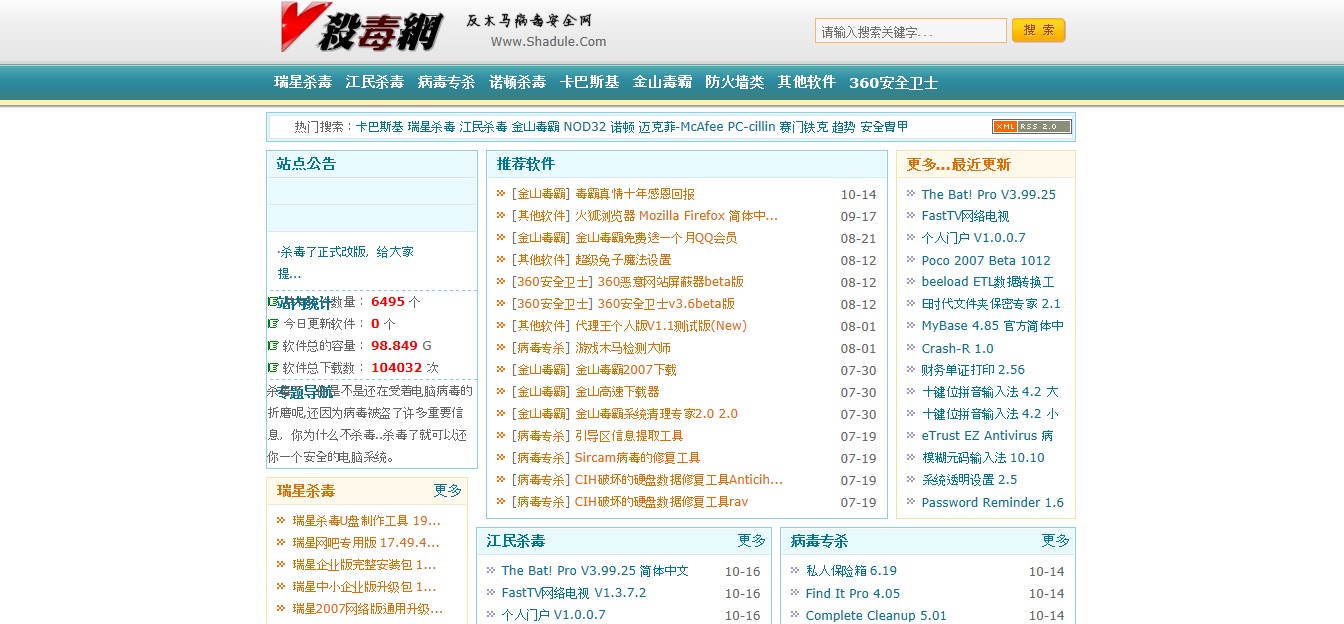Image resolution: width=1344 pixels, height=624 pixels.
Task: Click hot search link 卡巴斯基
Action: point(380,127)
